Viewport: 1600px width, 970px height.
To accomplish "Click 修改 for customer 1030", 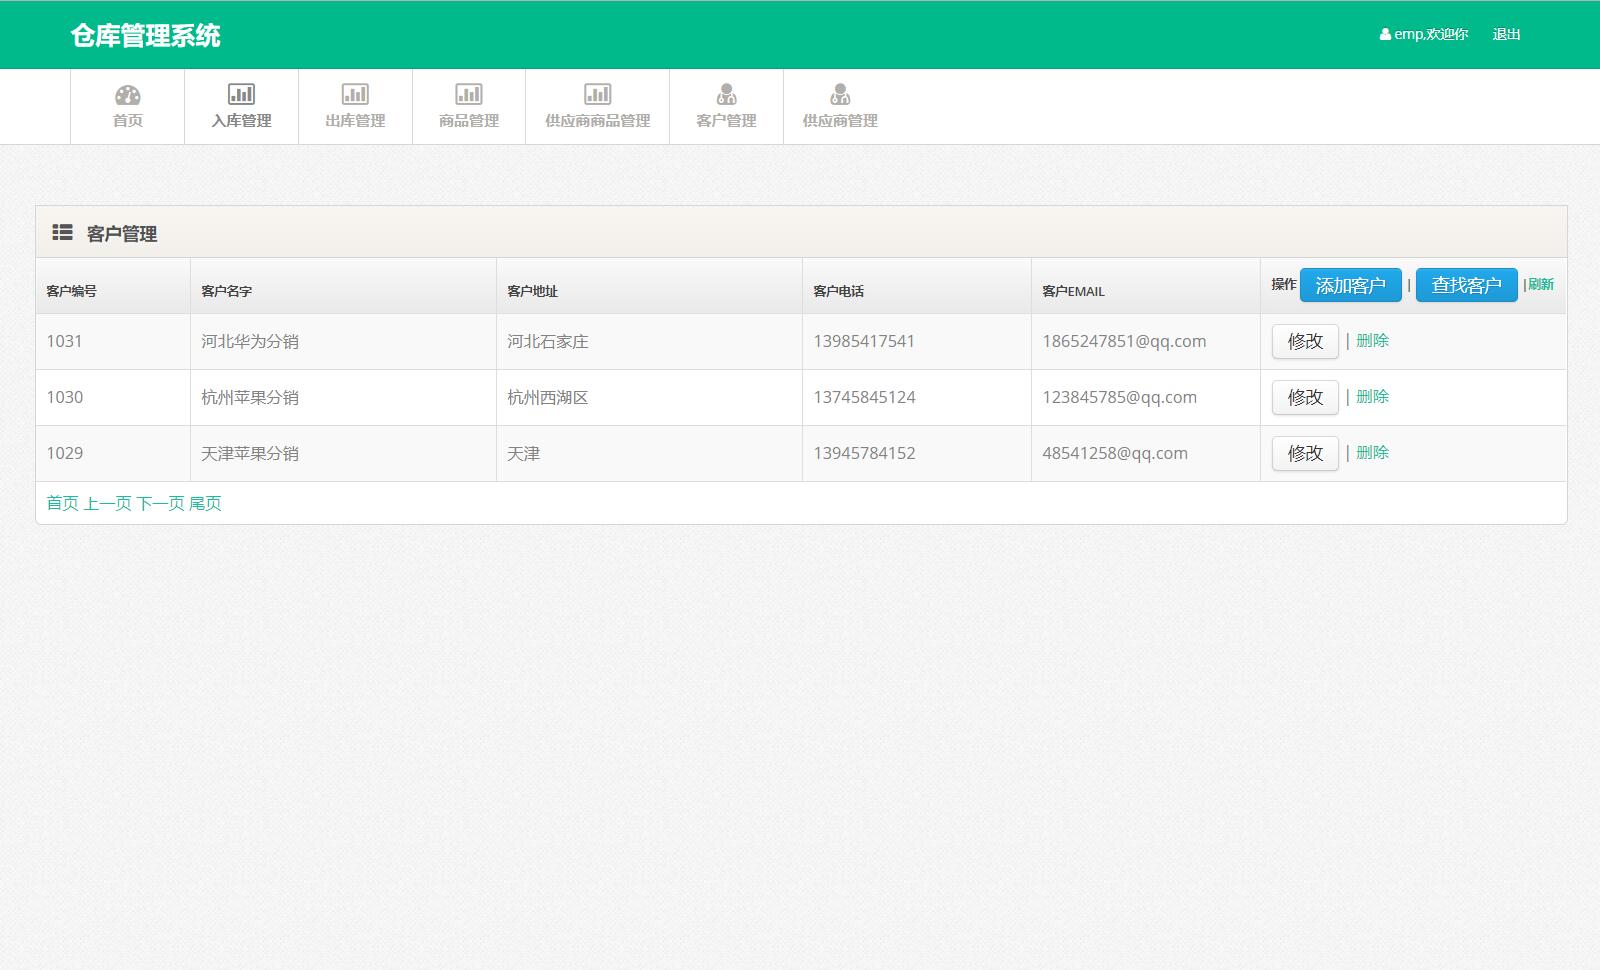I will [1305, 397].
